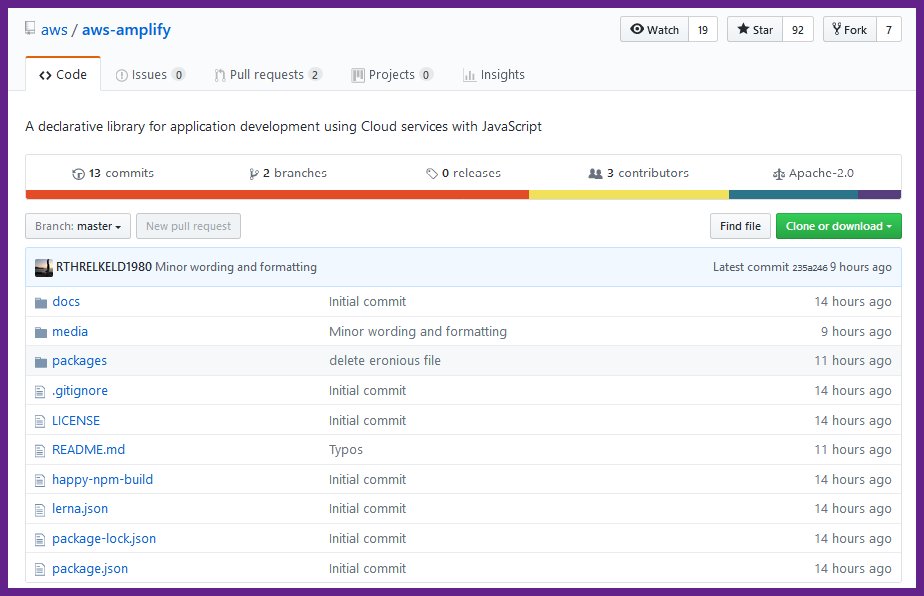Click RTHRELKELD1980 avatar thumbnail

click(44, 268)
